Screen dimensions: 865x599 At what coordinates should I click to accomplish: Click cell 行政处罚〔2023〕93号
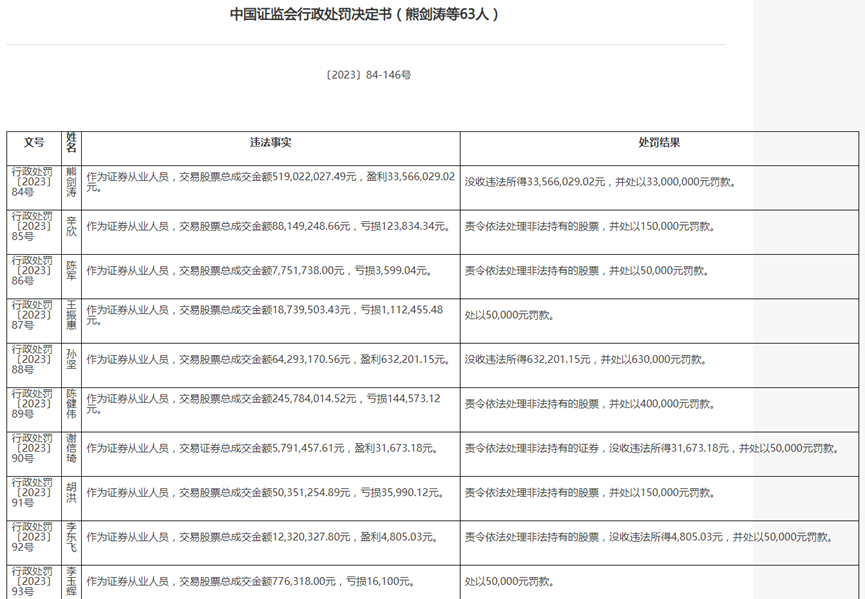[x=33, y=581]
